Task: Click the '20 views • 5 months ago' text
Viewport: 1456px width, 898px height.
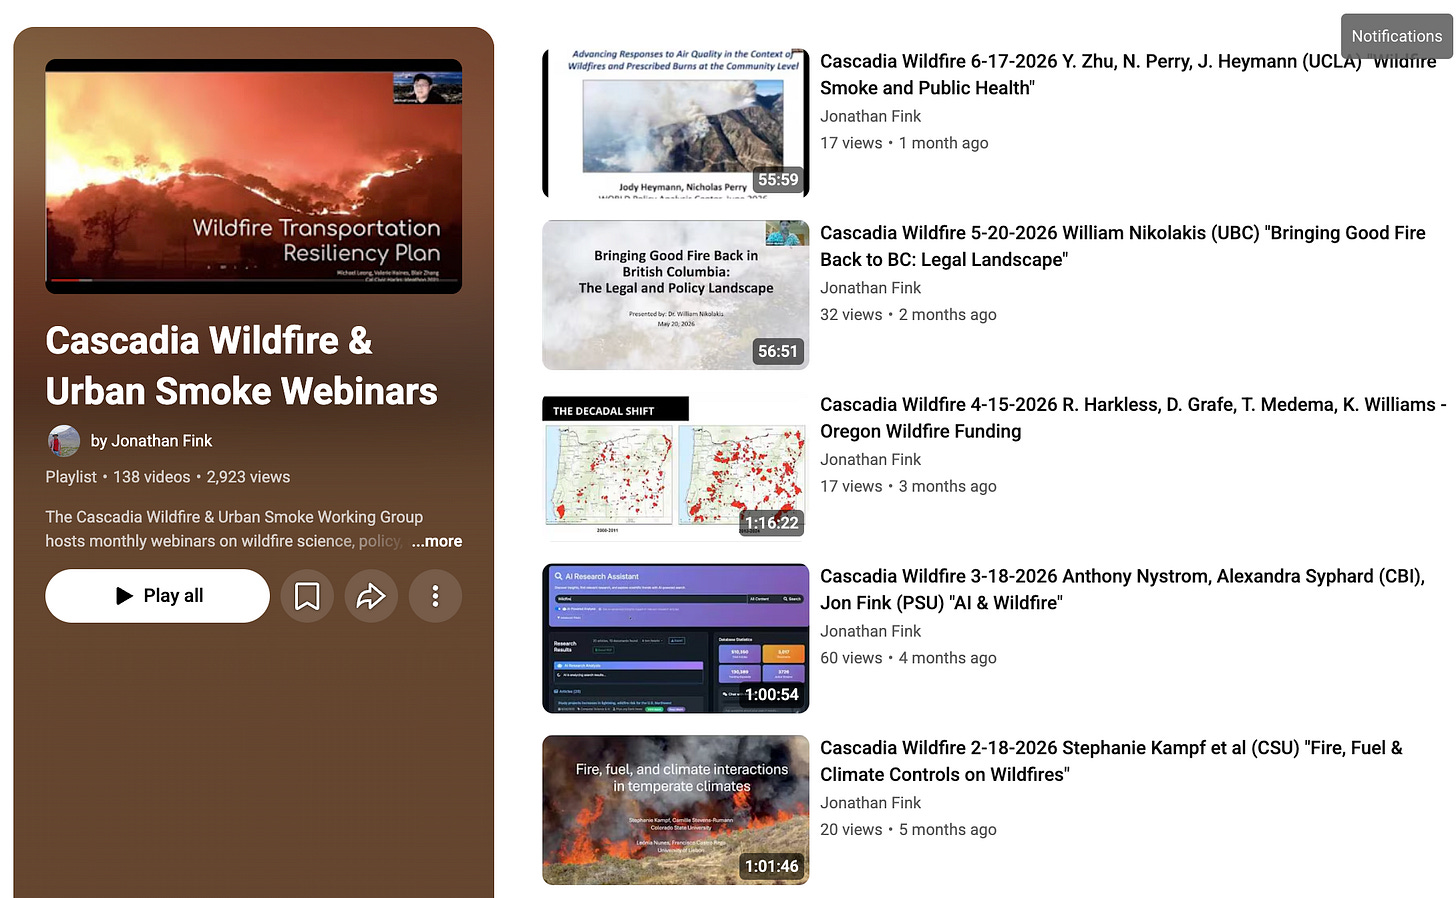Action: coord(908,830)
